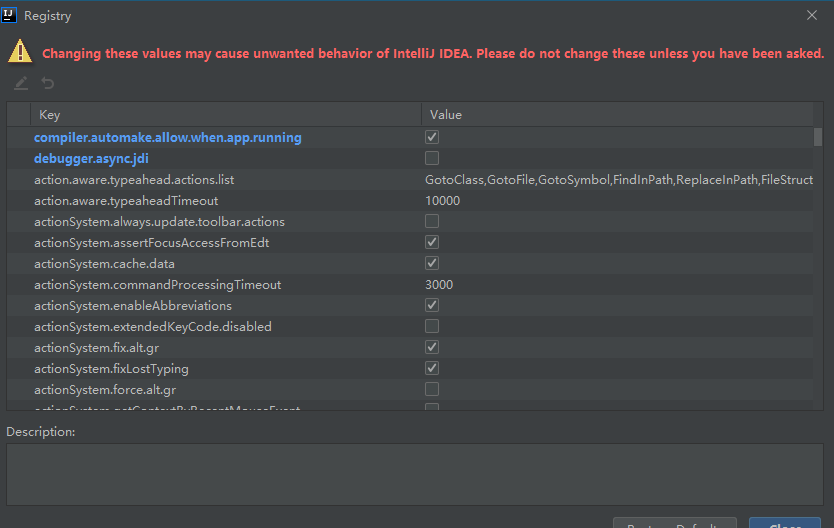The height and width of the screenshot is (528, 834).
Task: Enable actionSystem.force.alt.gr checkbox
Action: [432, 389]
